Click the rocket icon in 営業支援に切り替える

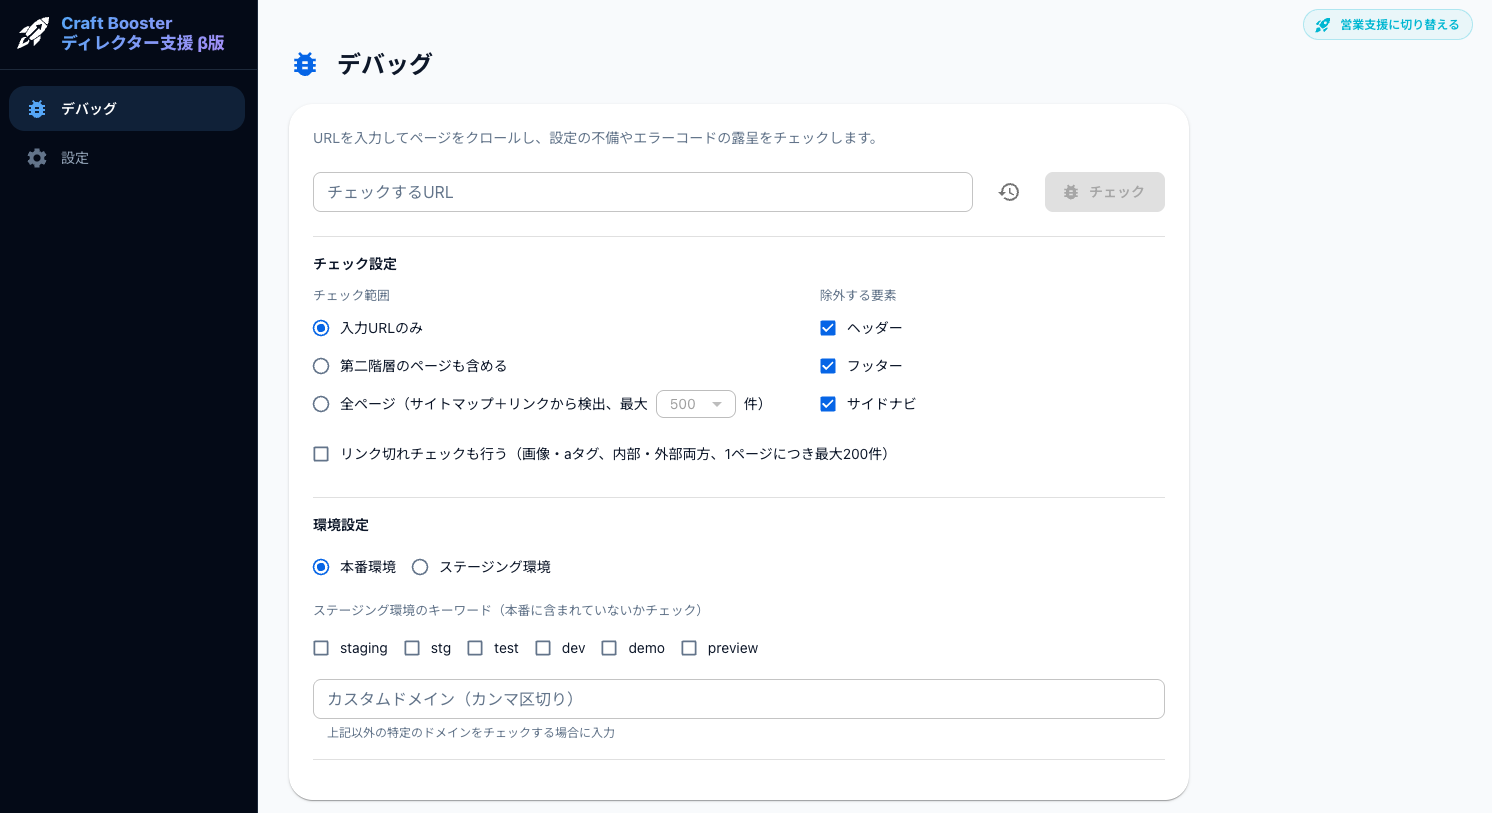tap(1322, 25)
